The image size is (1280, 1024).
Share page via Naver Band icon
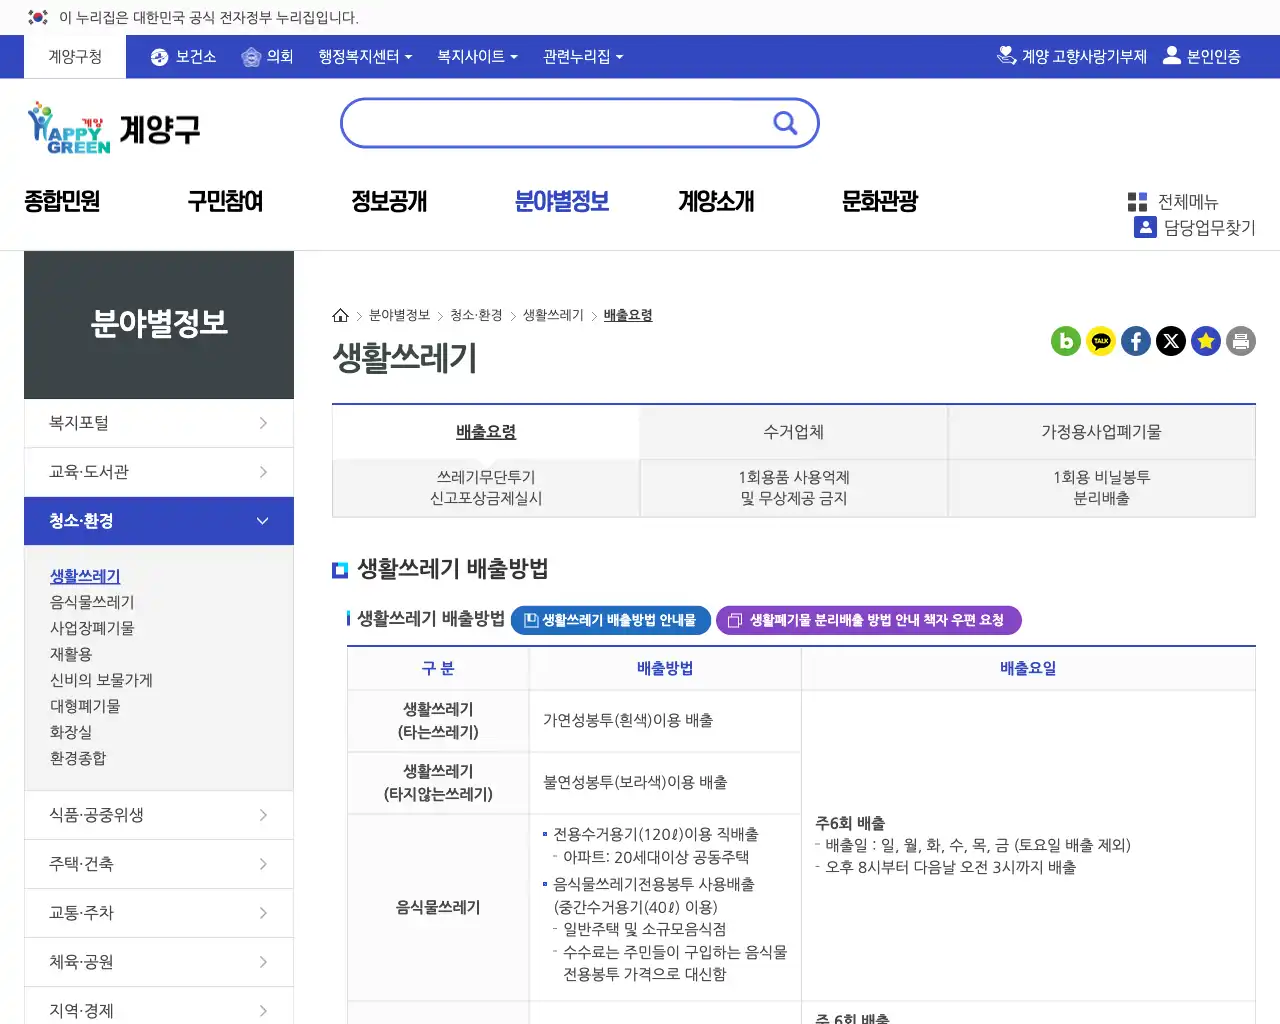(1066, 341)
